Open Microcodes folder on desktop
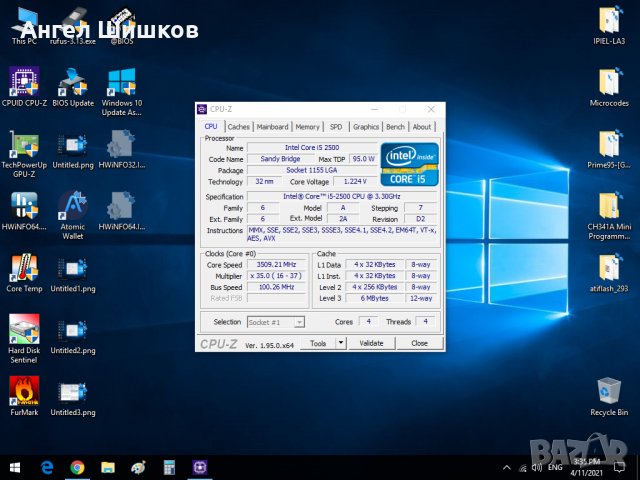This screenshot has height=480, width=640. 609,87
